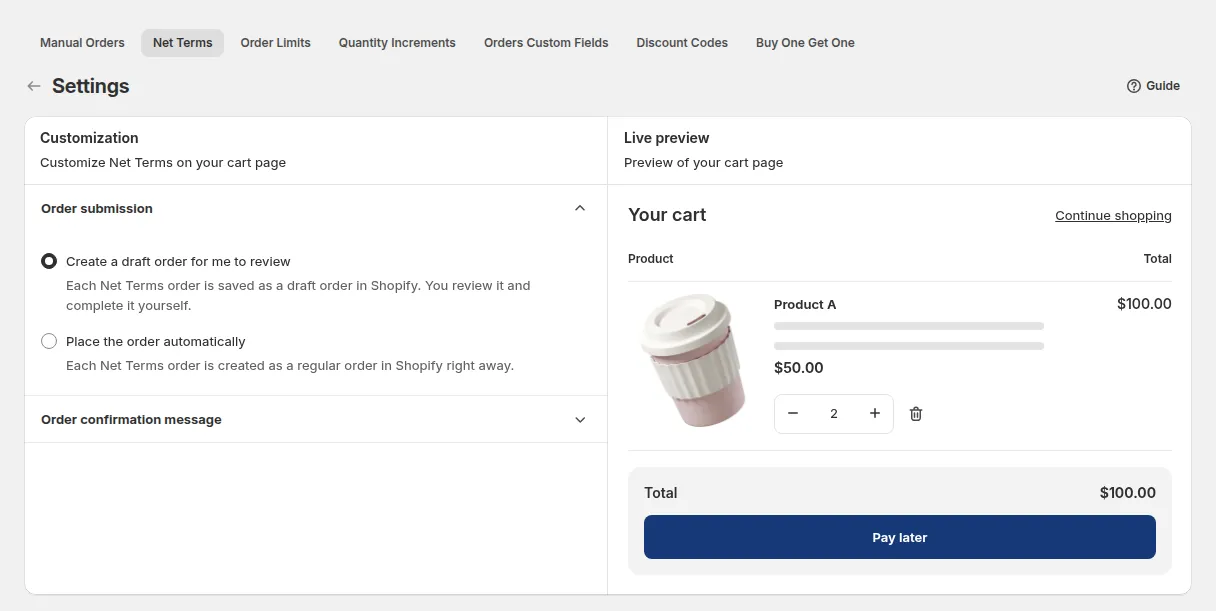Open the Orders Custom Fields tab
This screenshot has height=611, width=1216.
(x=546, y=43)
